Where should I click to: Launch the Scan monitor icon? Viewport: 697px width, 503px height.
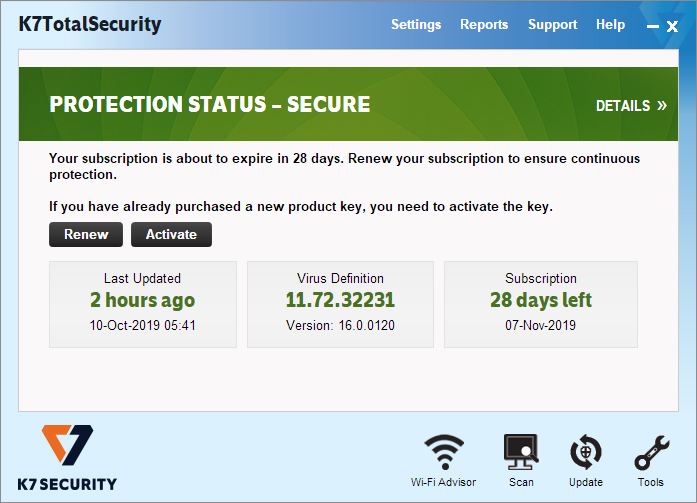[521, 453]
